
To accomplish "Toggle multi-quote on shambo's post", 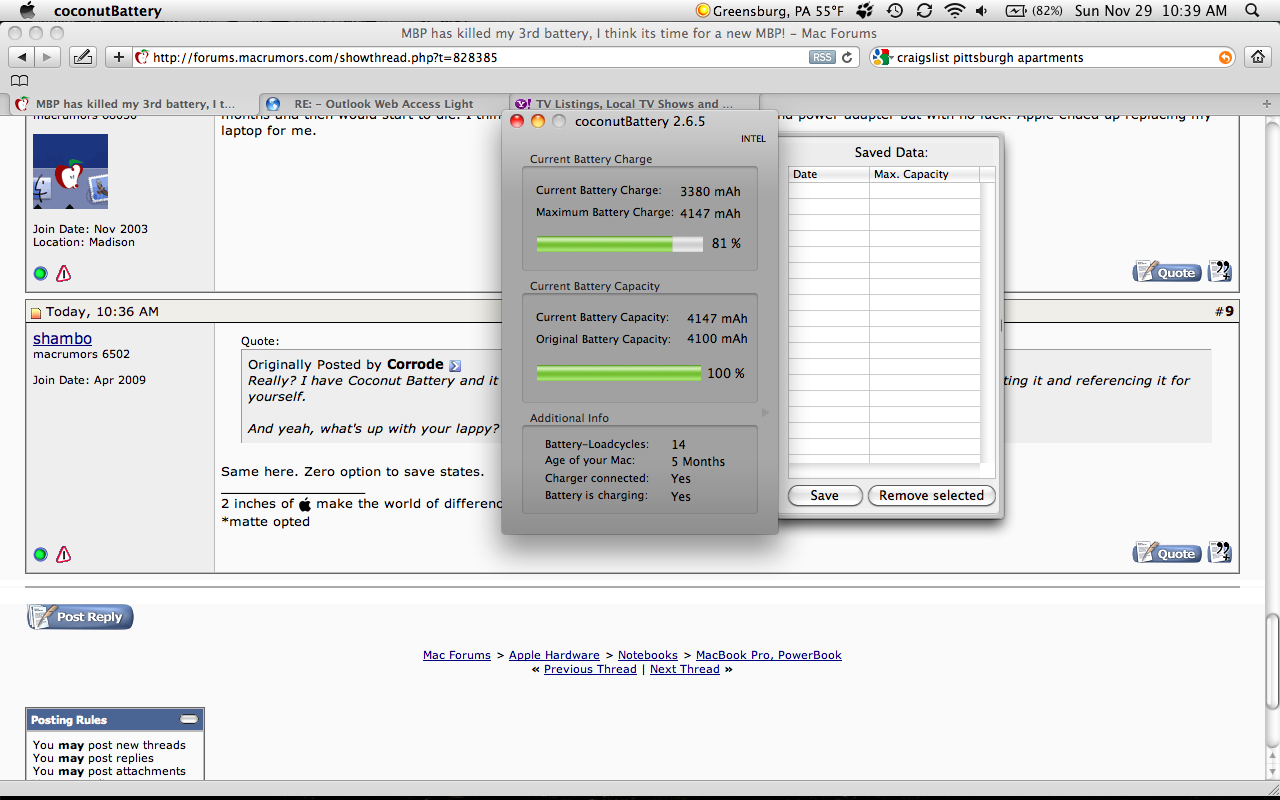I will [x=1219, y=552].
